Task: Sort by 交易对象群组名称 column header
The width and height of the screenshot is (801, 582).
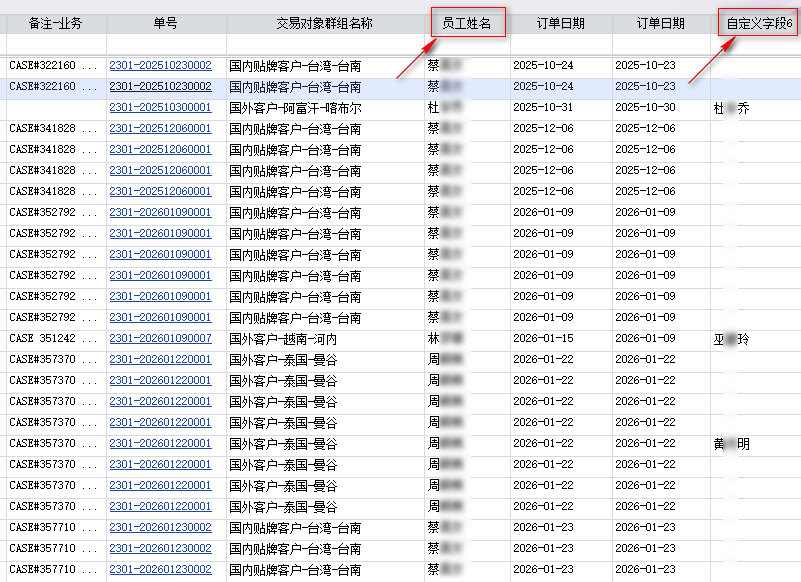Action: point(325,24)
